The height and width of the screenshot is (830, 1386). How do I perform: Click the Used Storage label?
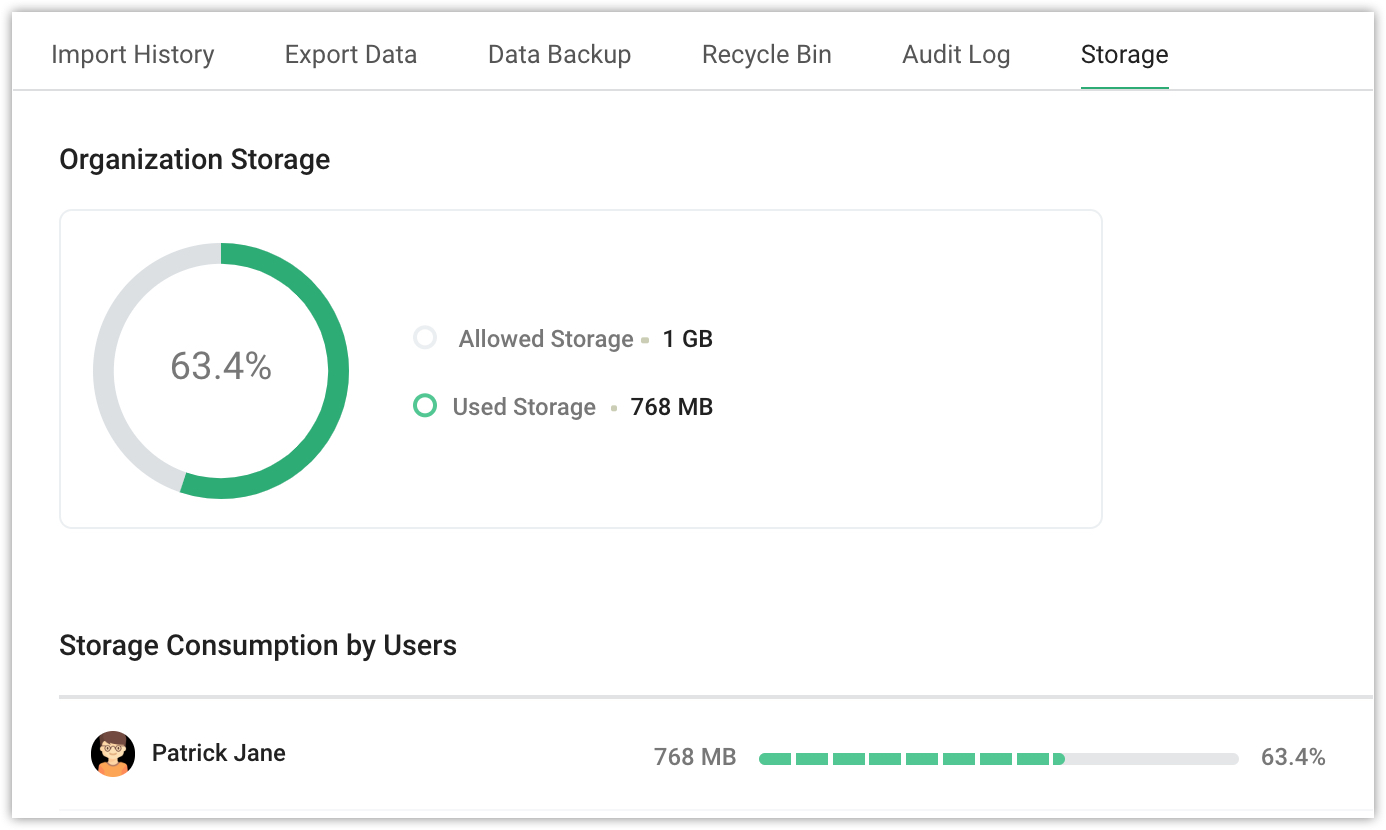(524, 407)
